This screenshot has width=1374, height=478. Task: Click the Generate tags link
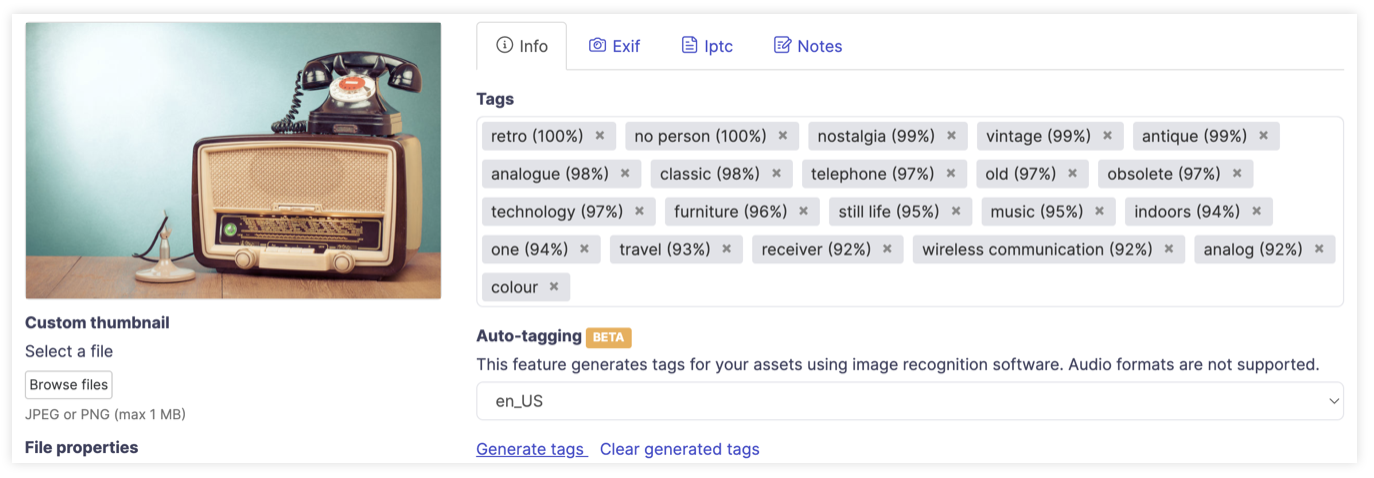531,449
